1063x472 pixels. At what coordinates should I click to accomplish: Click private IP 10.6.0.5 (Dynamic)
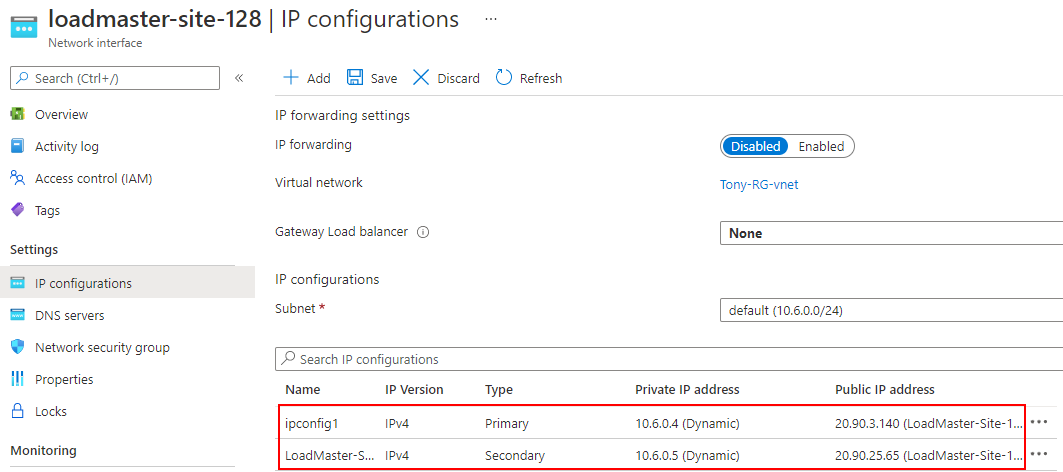(687, 455)
